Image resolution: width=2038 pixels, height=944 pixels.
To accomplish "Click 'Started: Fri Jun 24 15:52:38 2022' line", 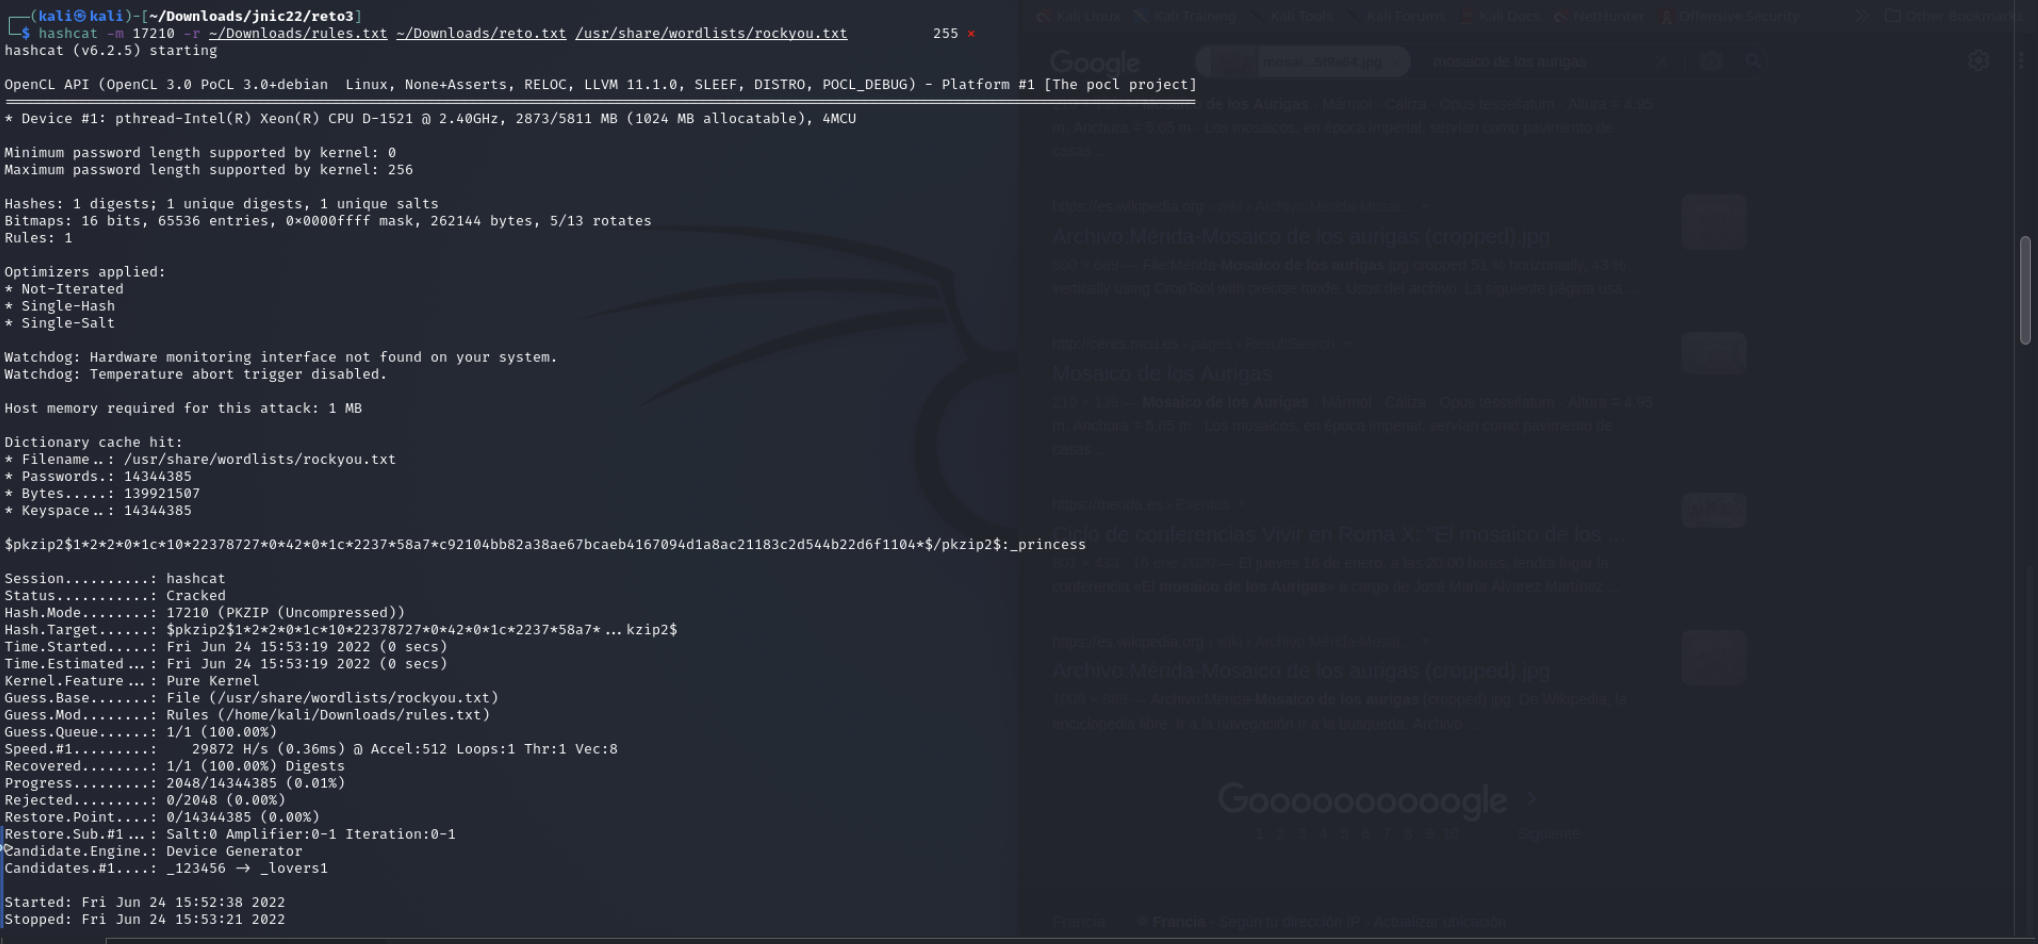I will coord(145,903).
